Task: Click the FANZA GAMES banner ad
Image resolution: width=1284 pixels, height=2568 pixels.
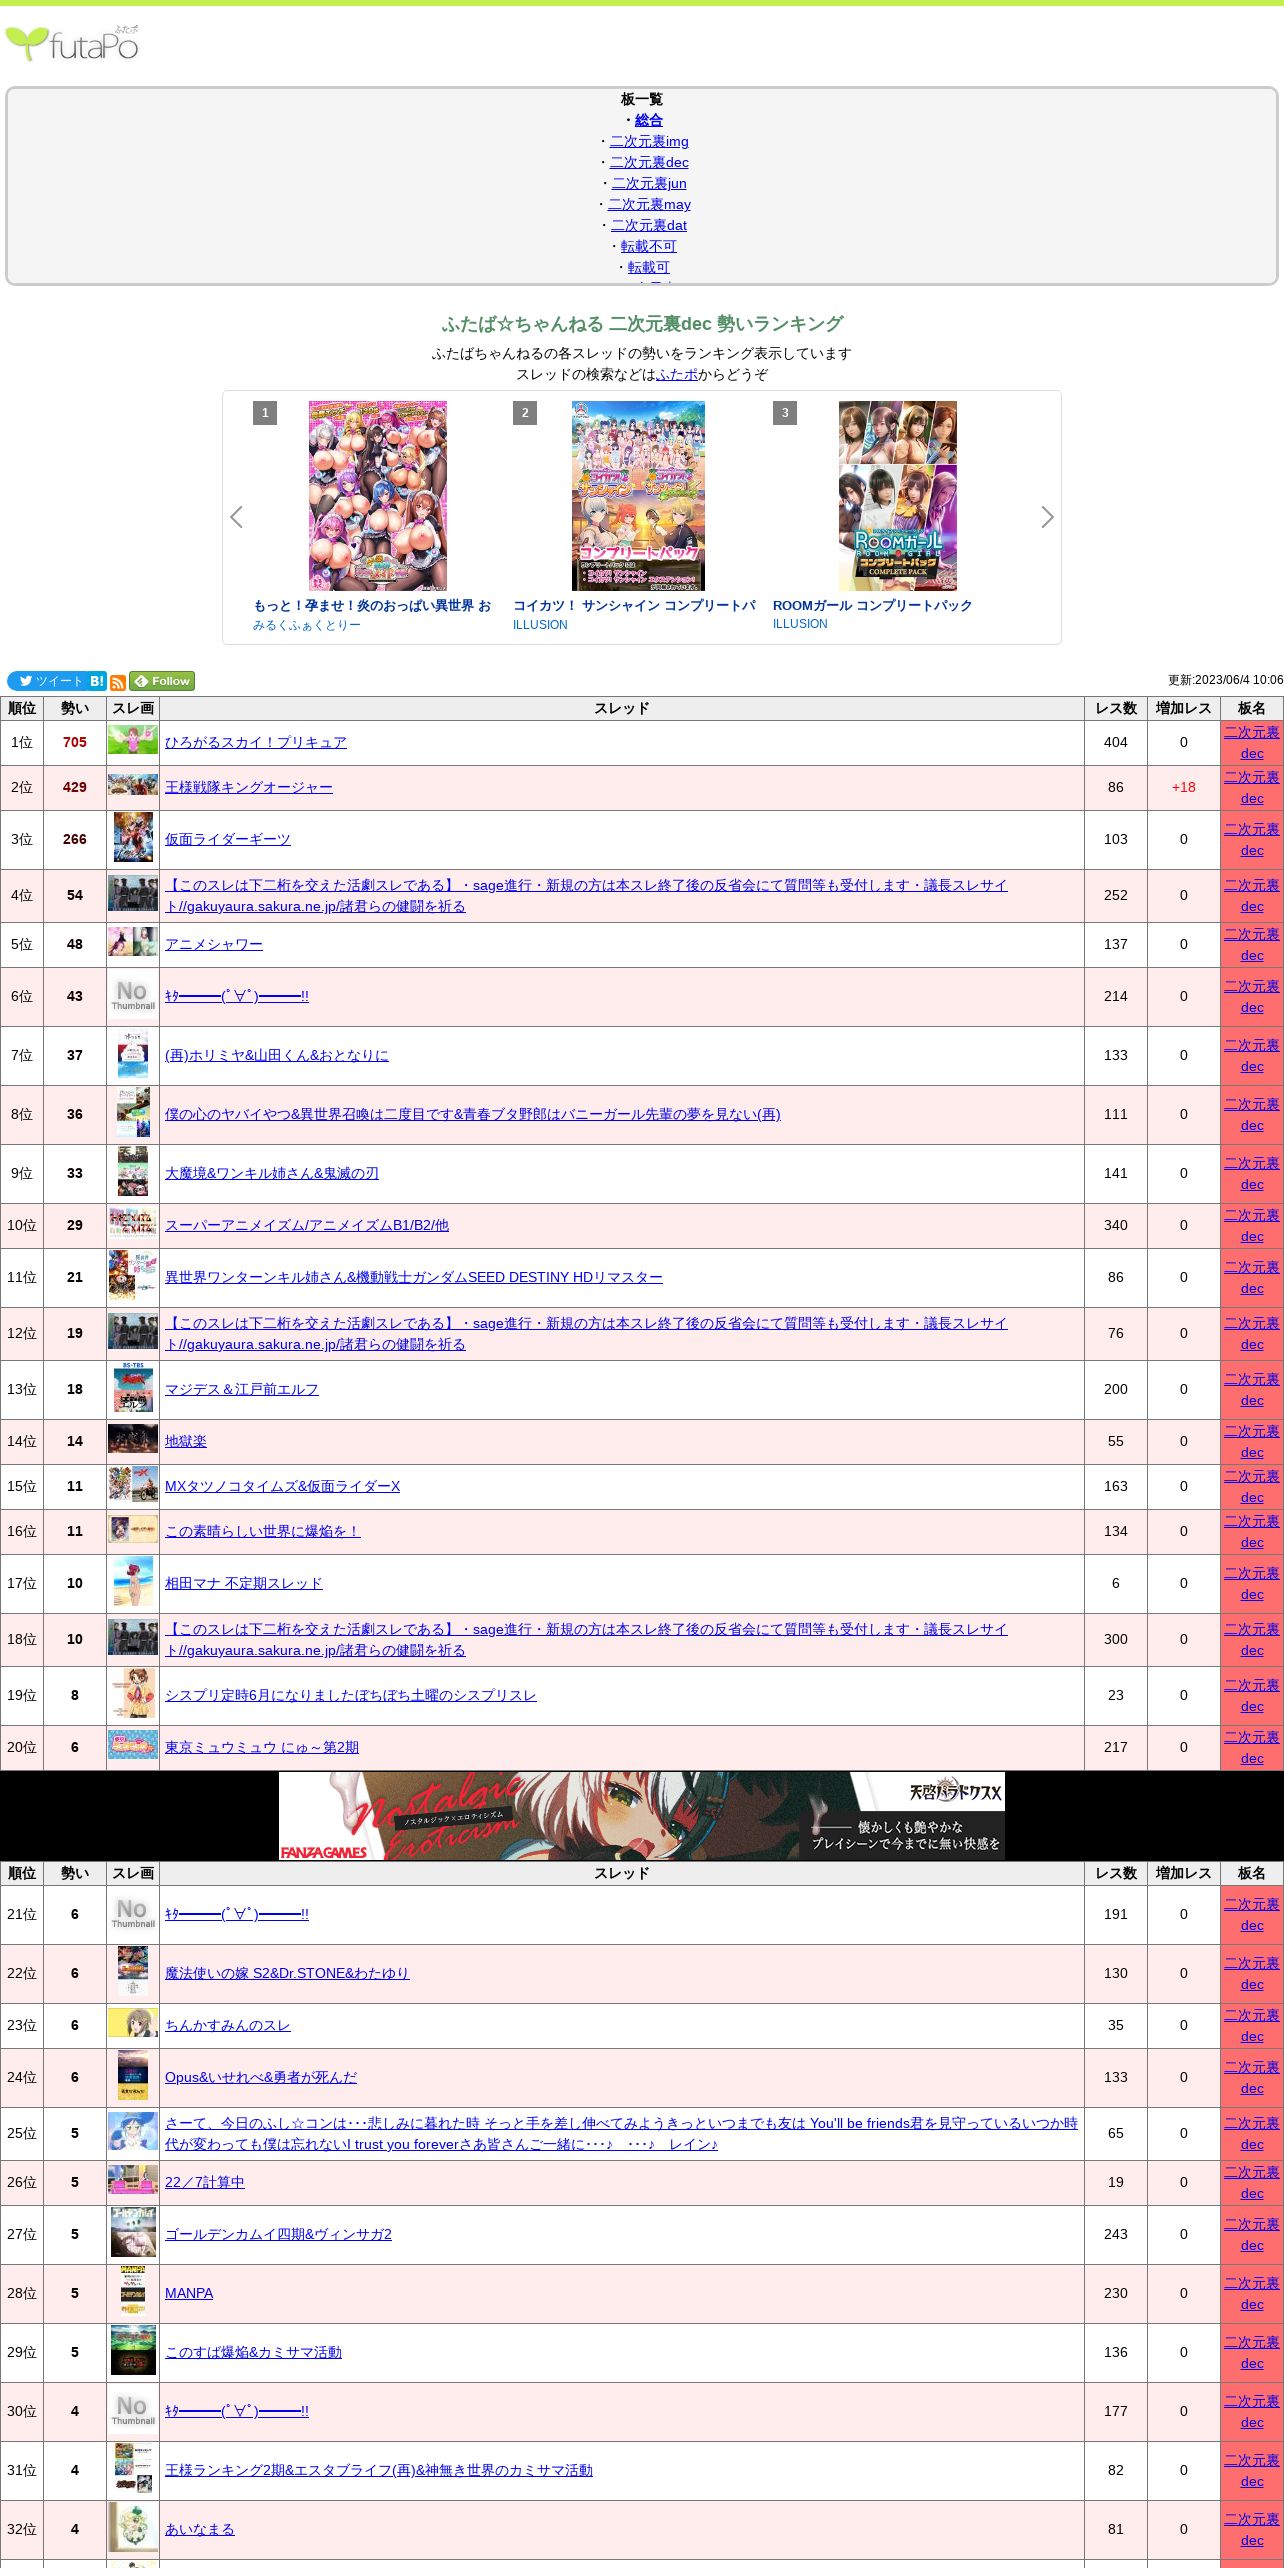Action: tap(642, 1816)
